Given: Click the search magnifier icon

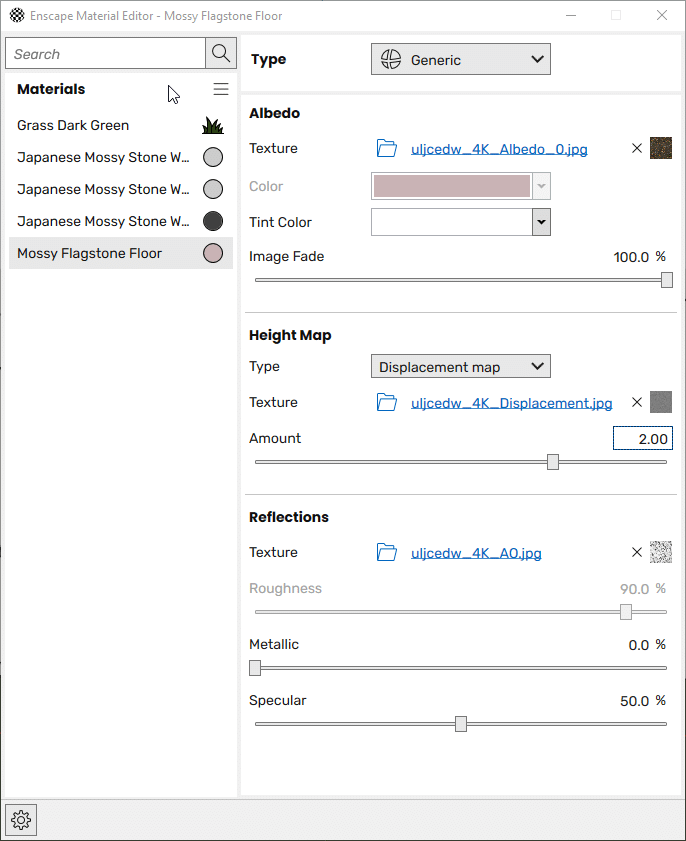Looking at the screenshot, I should 220,54.
